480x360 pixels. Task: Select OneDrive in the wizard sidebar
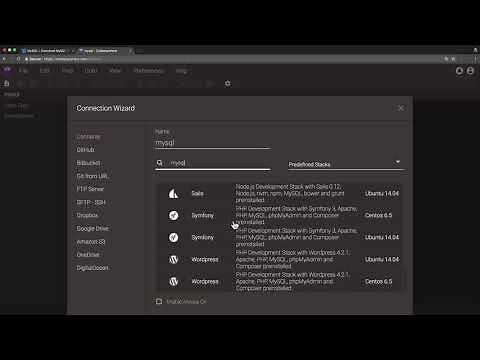coord(88,255)
